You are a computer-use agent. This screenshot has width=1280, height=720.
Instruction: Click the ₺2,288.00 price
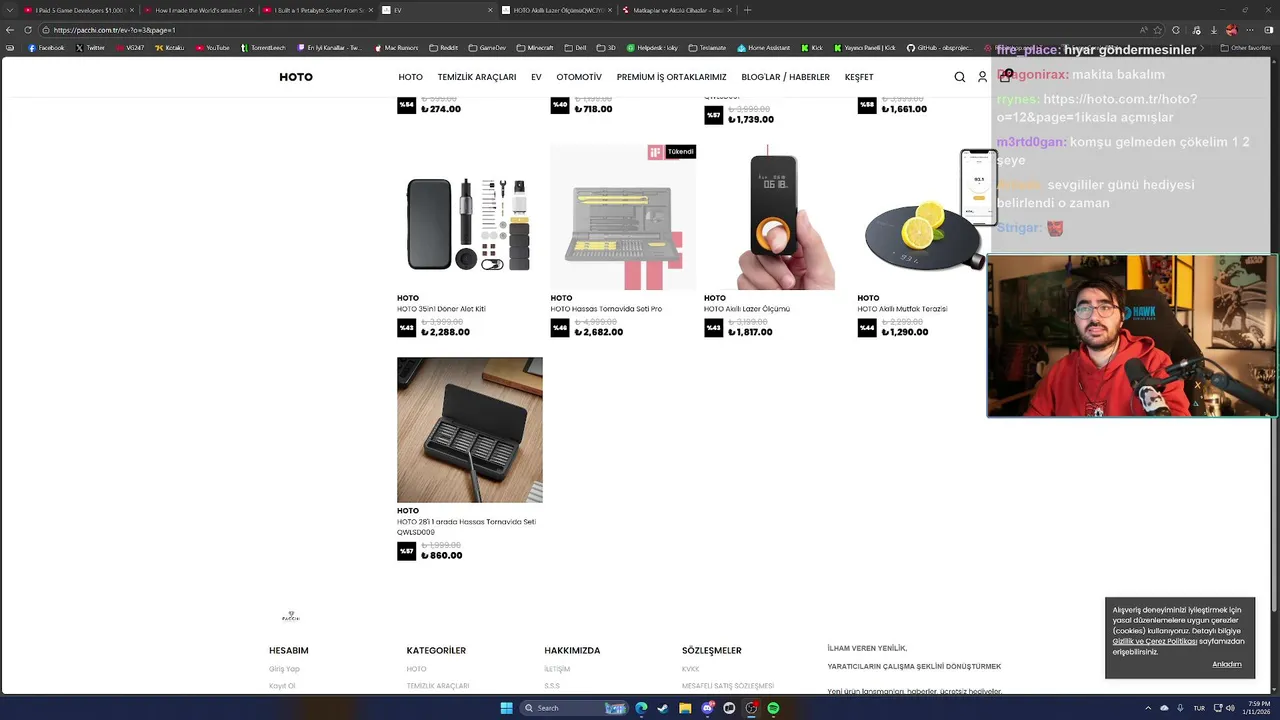tap(445, 332)
